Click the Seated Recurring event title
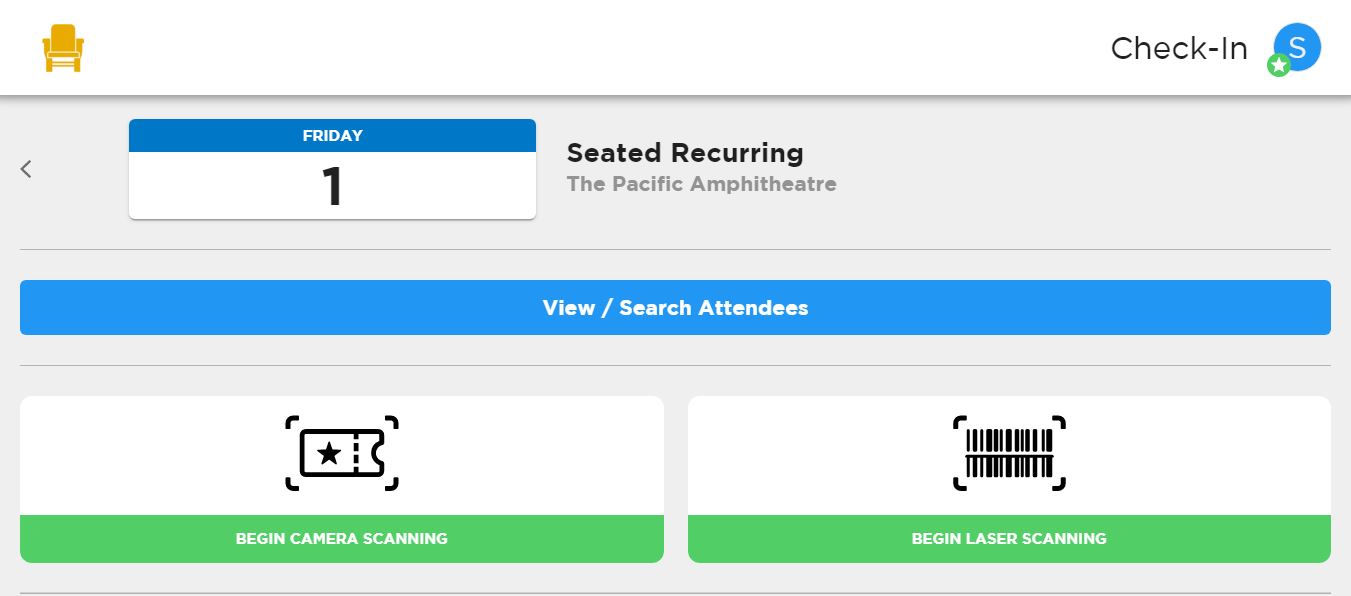 [685, 153]
